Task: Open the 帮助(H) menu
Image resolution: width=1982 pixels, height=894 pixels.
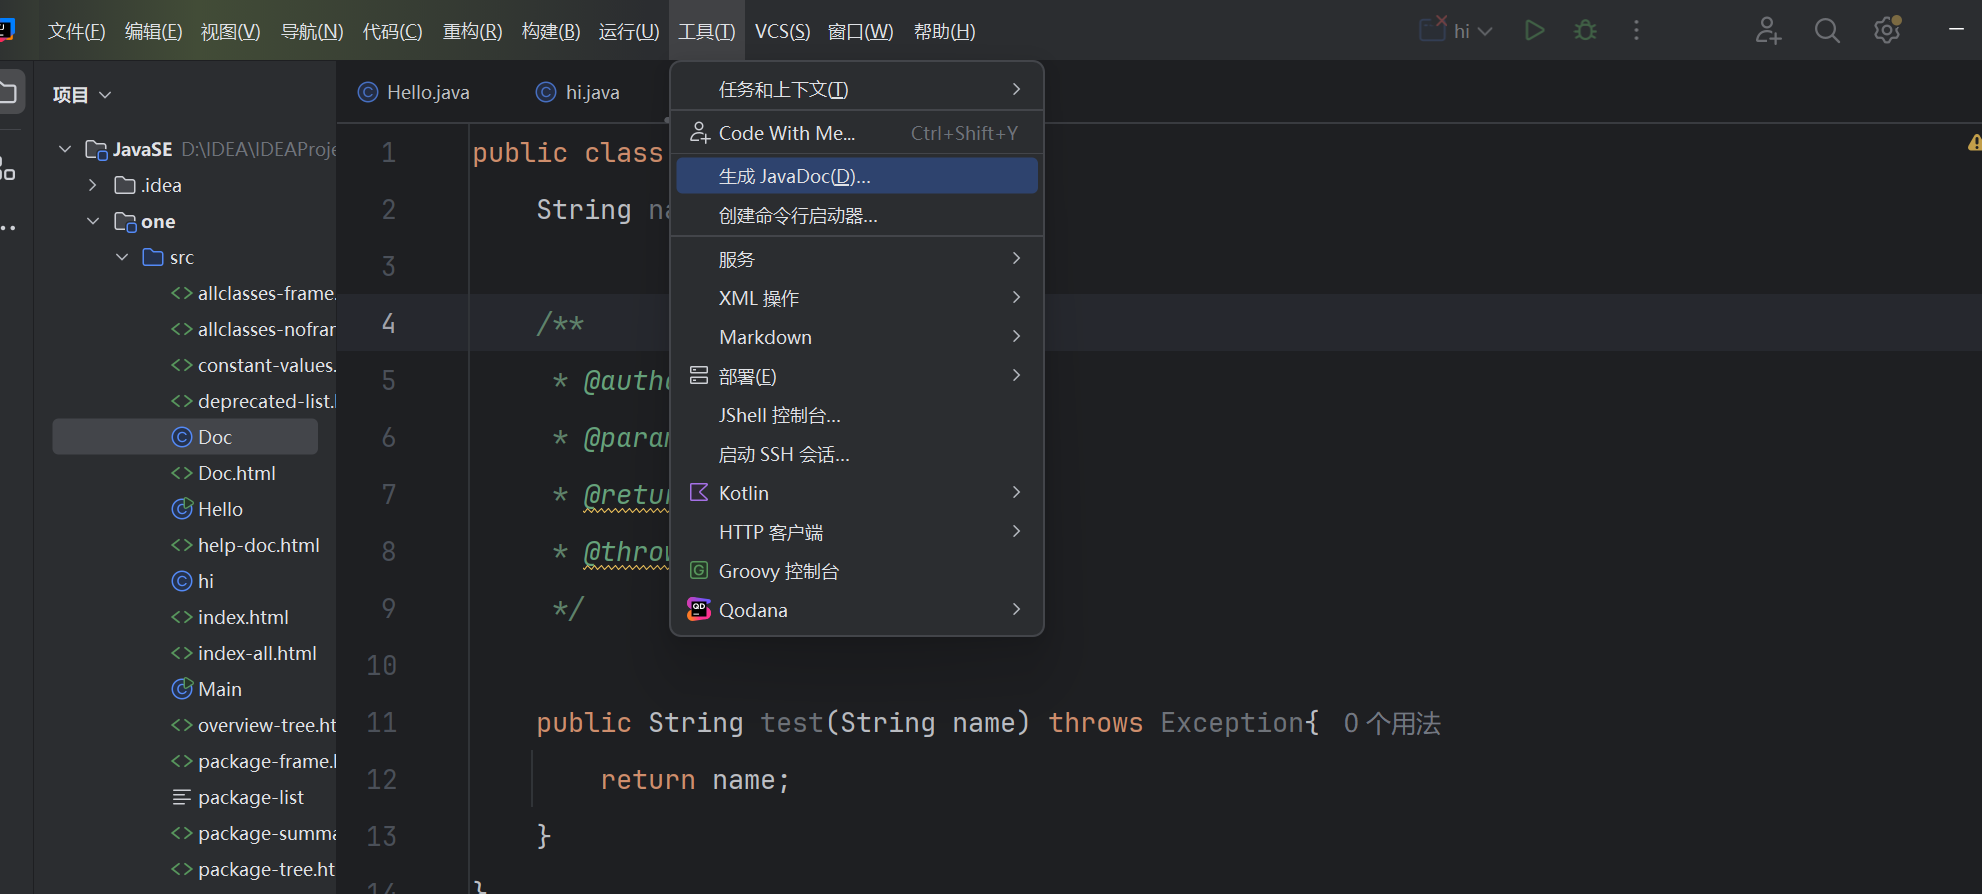Action: click(944, 31)
